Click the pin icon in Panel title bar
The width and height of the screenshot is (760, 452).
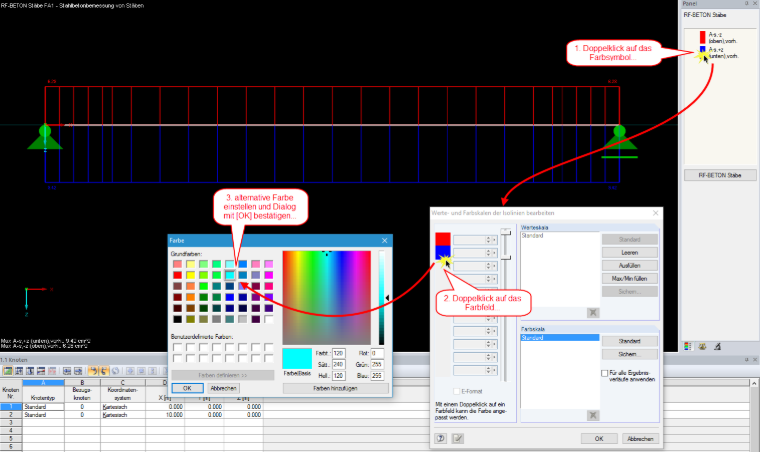(x=746, y=3)
